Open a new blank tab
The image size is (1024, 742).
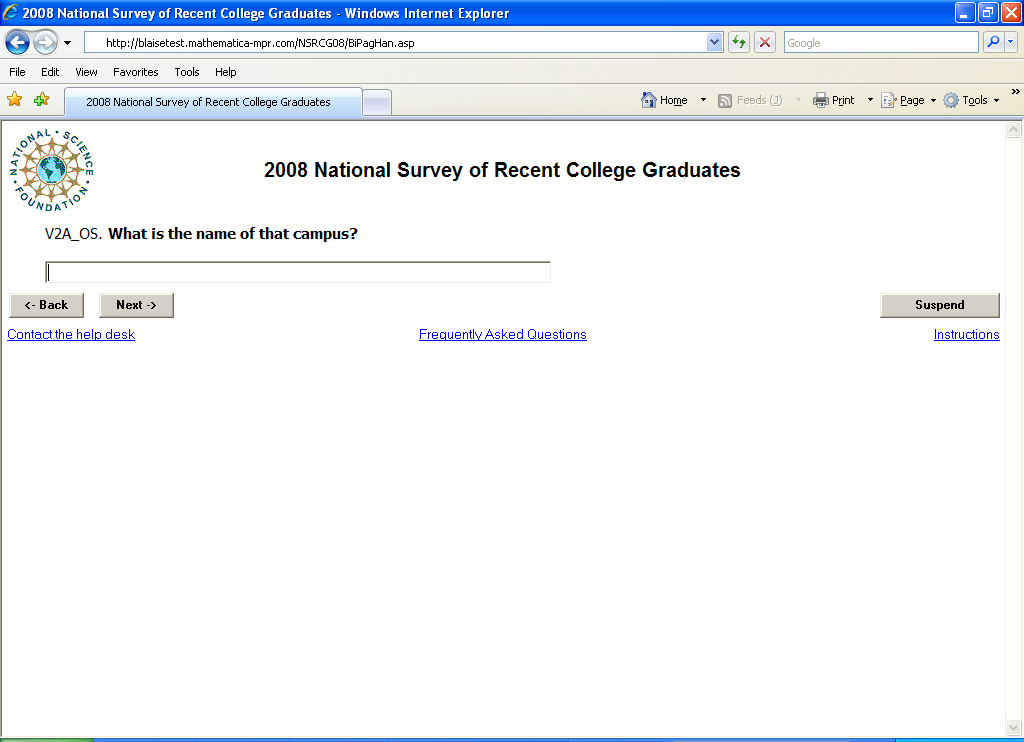click(377, 103)
